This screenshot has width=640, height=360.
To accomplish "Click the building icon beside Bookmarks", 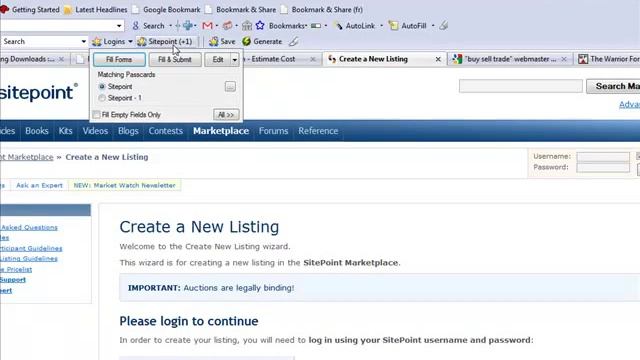I will point(247,26).
